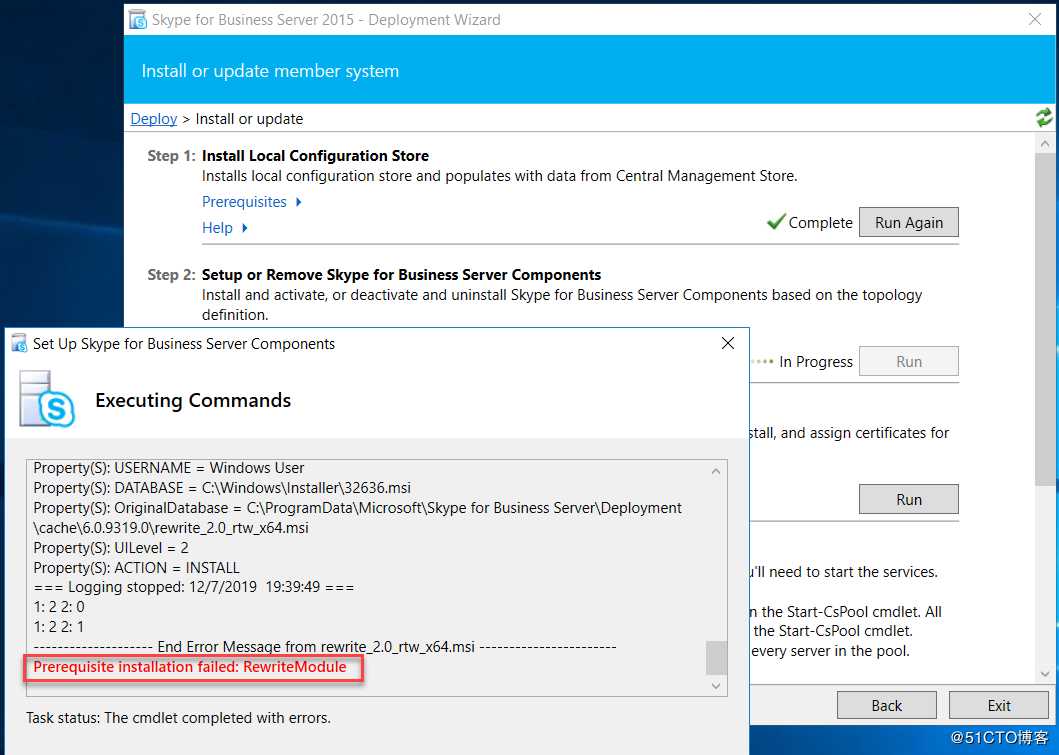Screen dimensions: 1059x755
Task: Close the Set Up Skype for Business Server Components dialog
Action: point(727,343)
